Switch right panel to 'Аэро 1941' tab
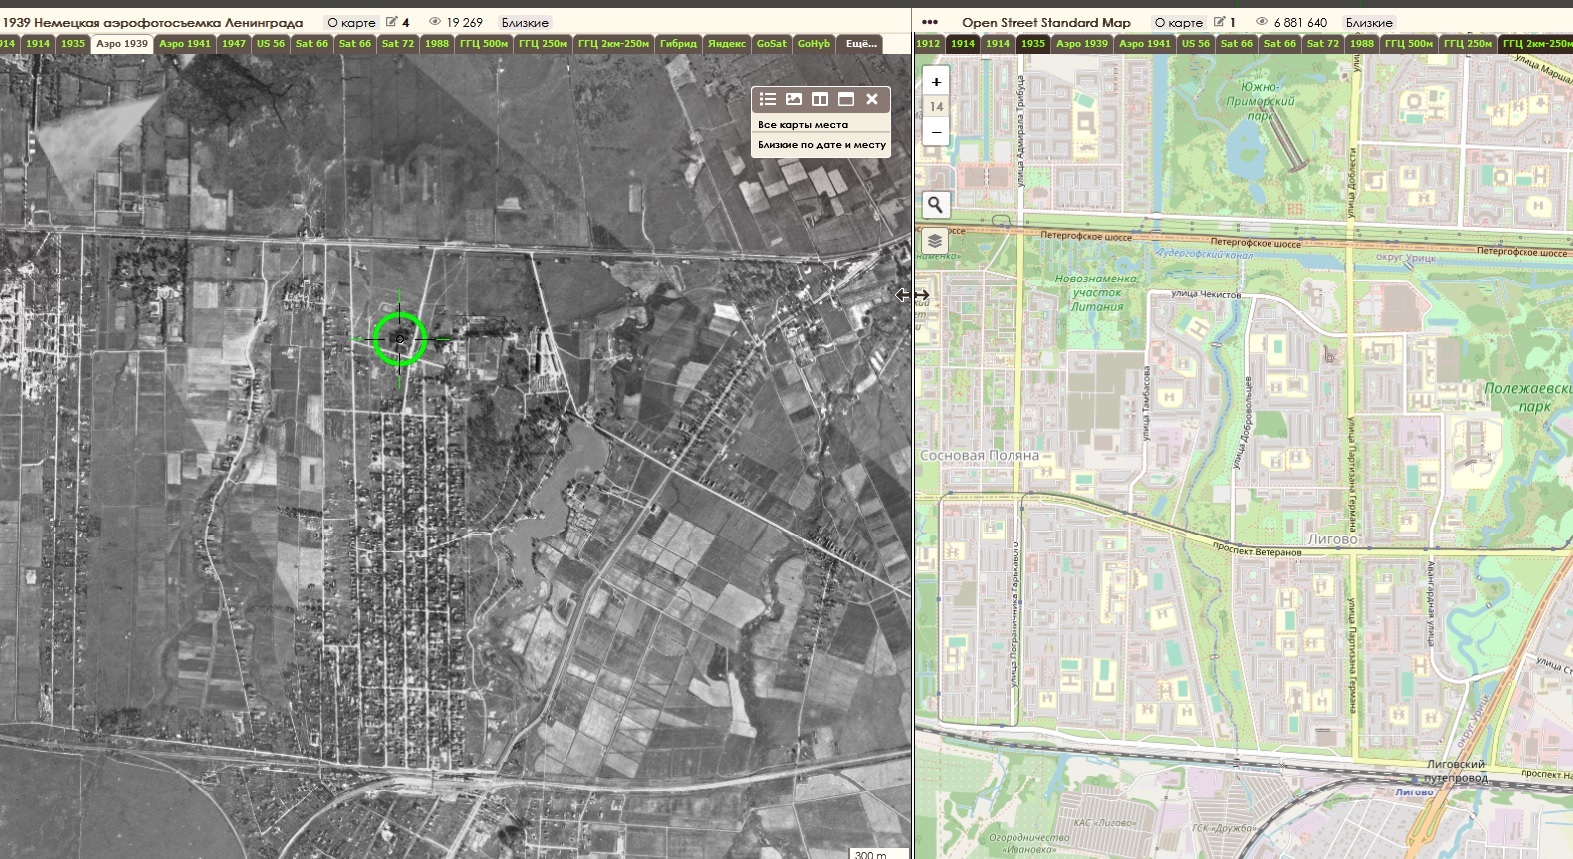This screenshot has width=1573, height=859. (1145, 44)
